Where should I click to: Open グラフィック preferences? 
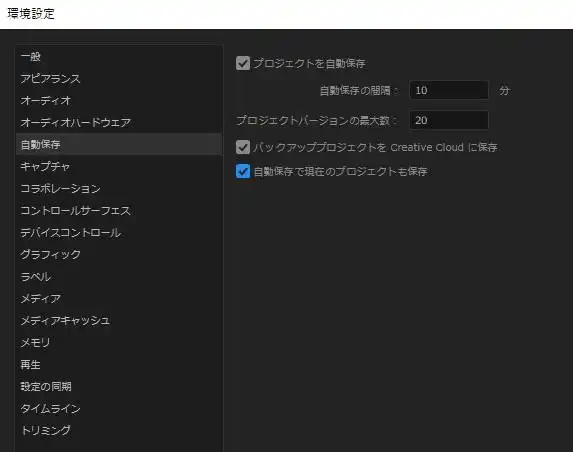pyautogui.click(x=119, y=254)
